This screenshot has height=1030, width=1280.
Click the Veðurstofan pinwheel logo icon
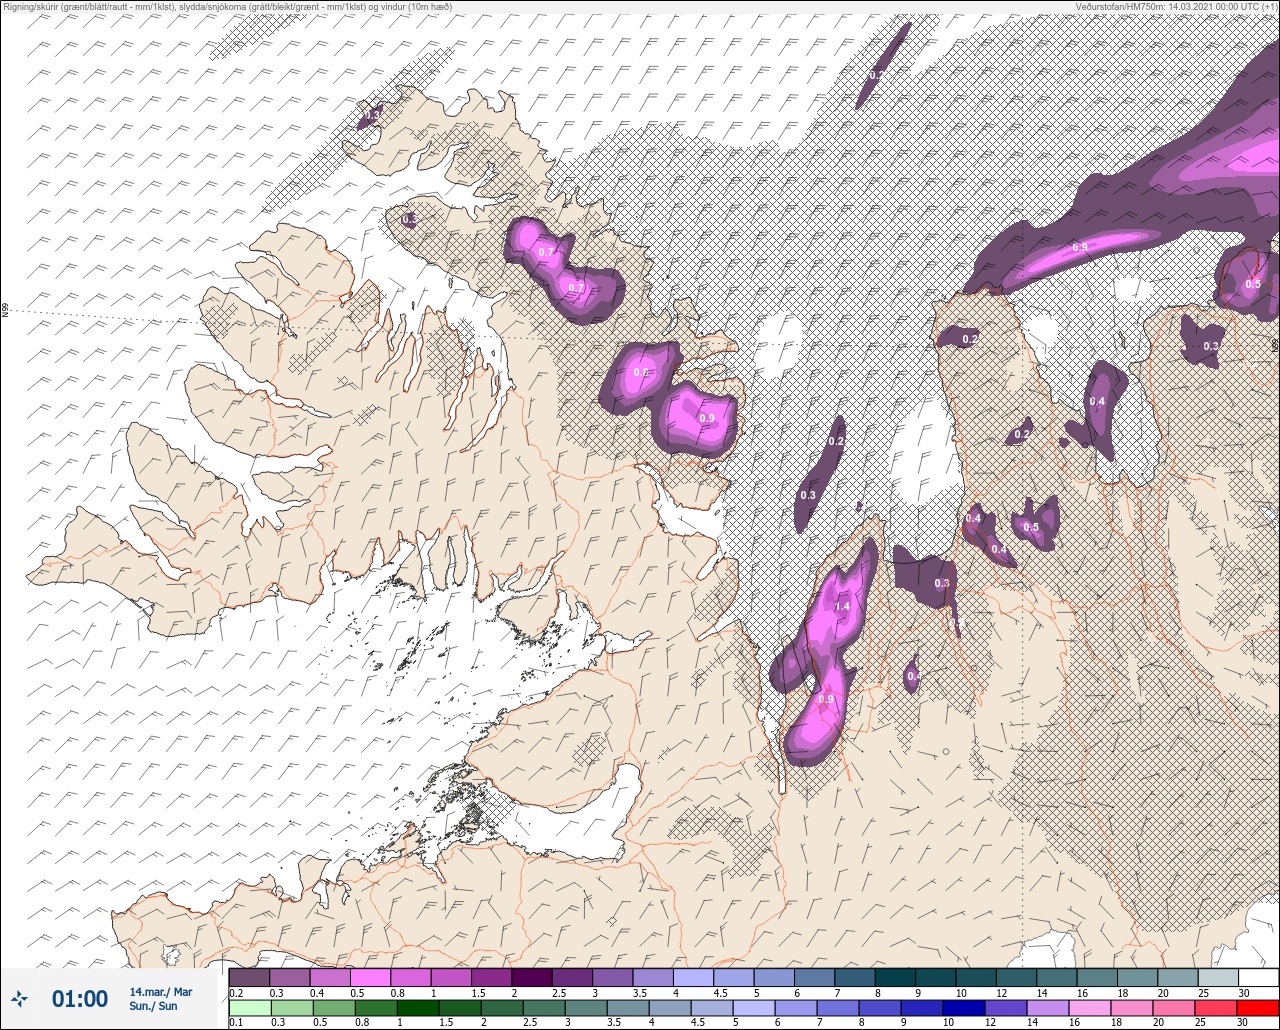[20, 998]
